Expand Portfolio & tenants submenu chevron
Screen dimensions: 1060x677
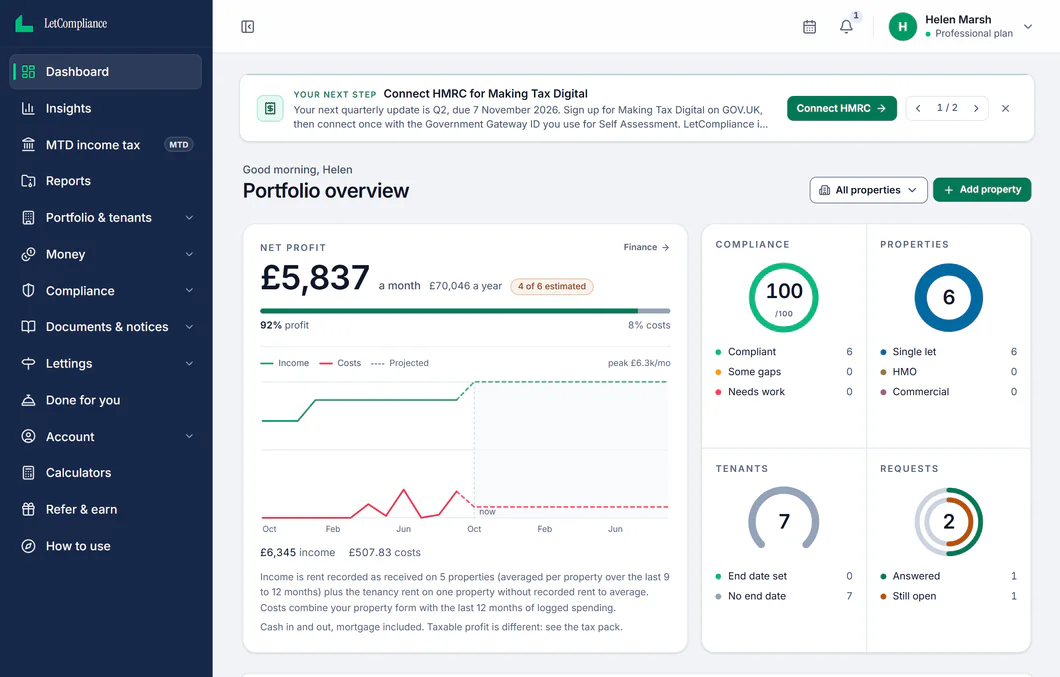(189, 218)
